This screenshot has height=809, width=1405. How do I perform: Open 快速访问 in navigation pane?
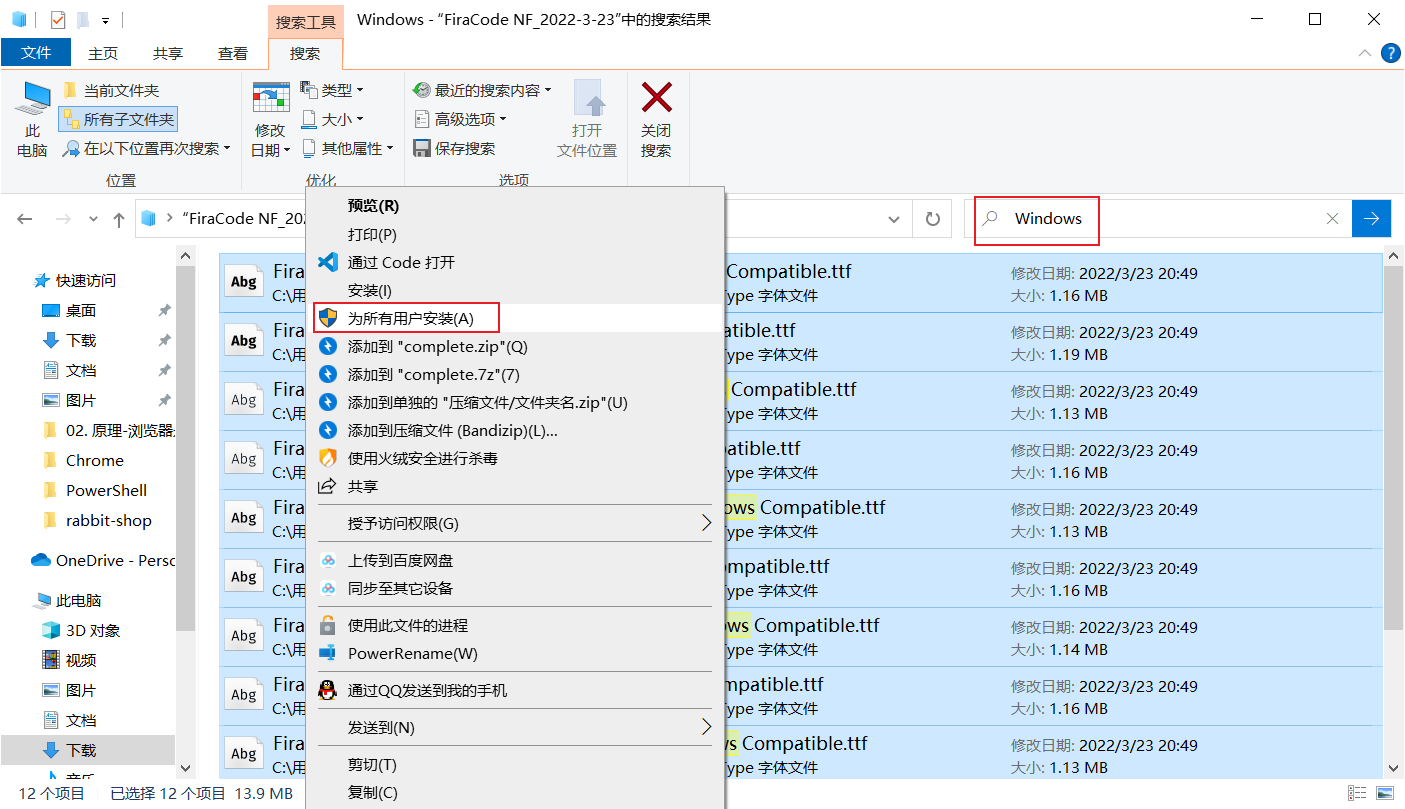(x=85, y=280)
